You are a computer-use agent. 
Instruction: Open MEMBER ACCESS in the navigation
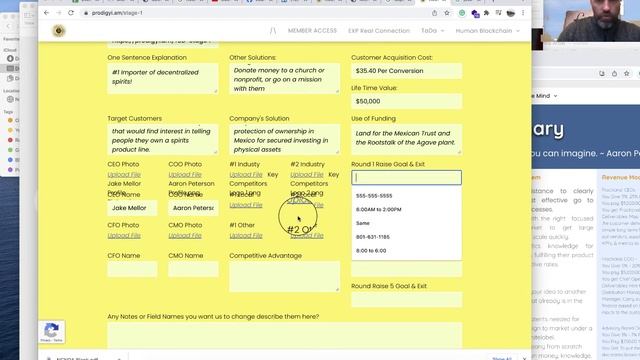tap(312, 31)
